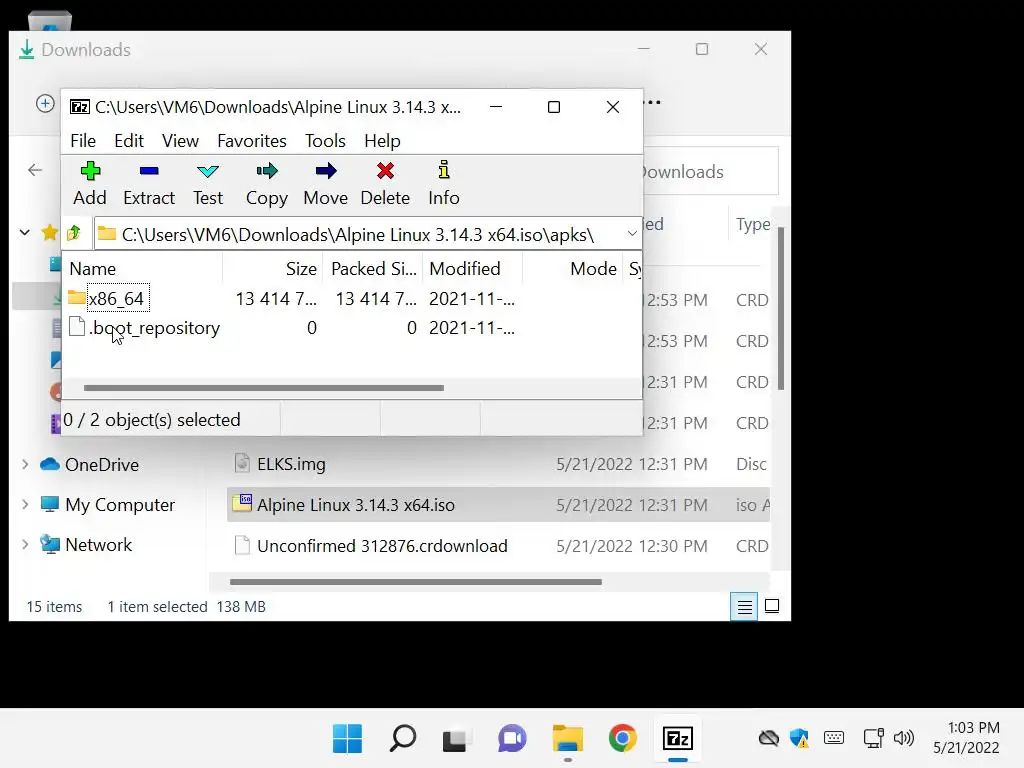
Task: Expand the OneDrive tree node
Action: [x=25, y=464]
